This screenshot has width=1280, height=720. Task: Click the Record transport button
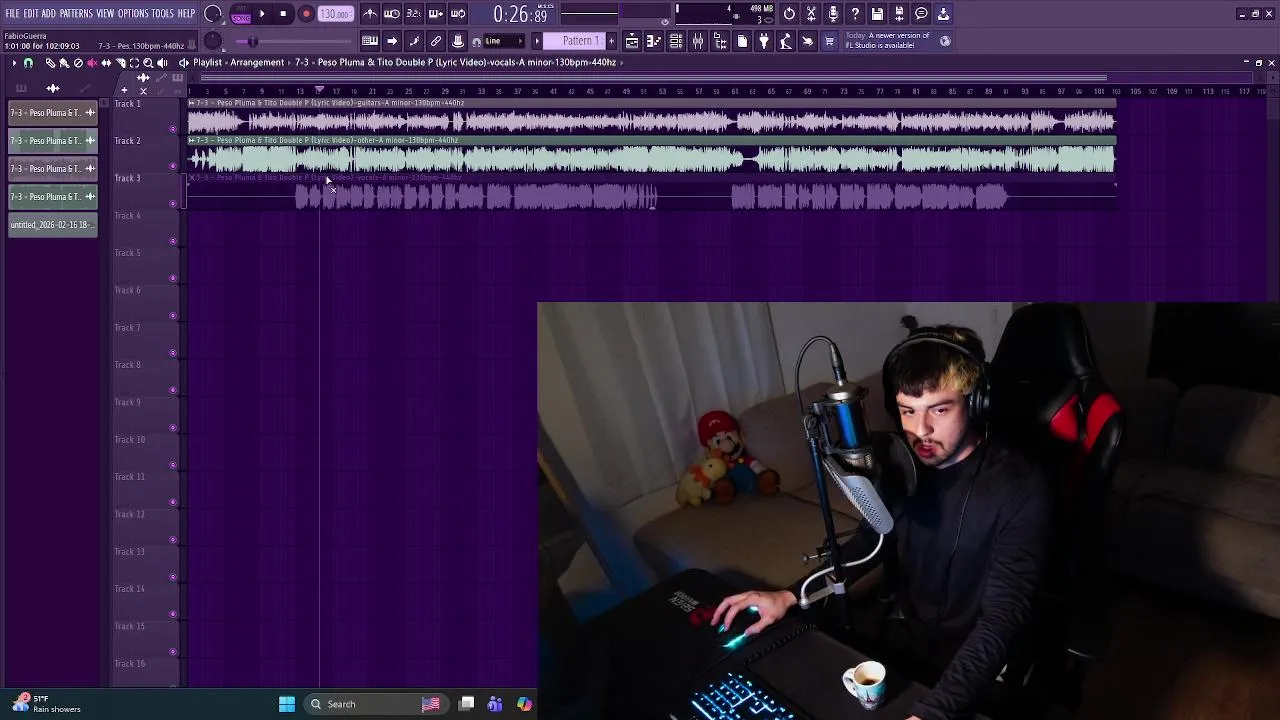[306, 14]
